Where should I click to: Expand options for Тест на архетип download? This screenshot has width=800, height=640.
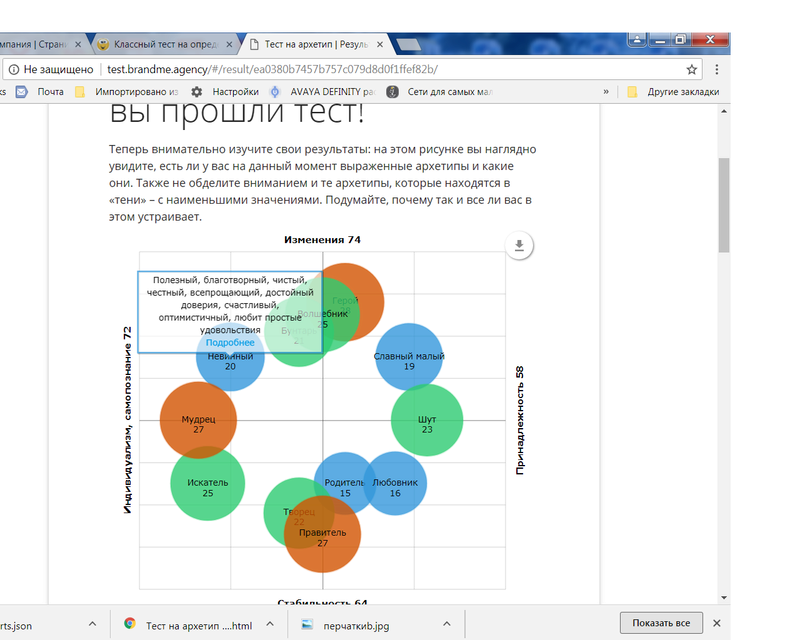(x=270, y=624)
